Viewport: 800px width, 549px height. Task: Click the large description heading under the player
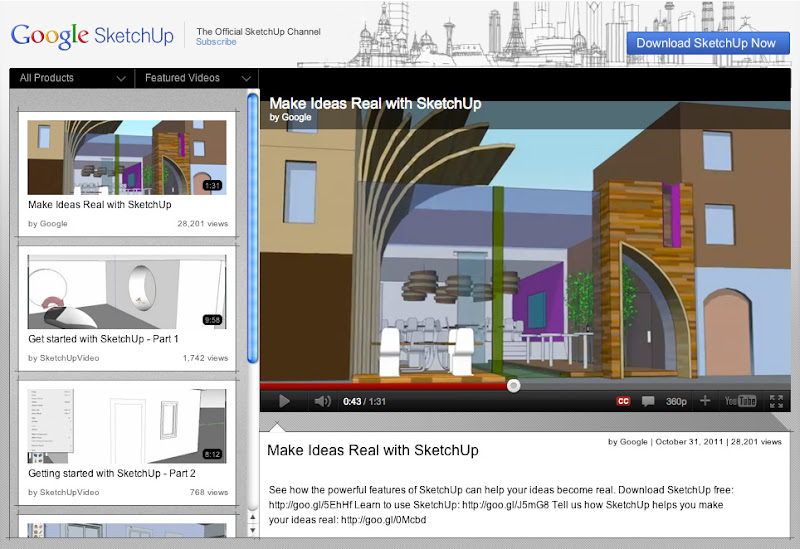372,451
